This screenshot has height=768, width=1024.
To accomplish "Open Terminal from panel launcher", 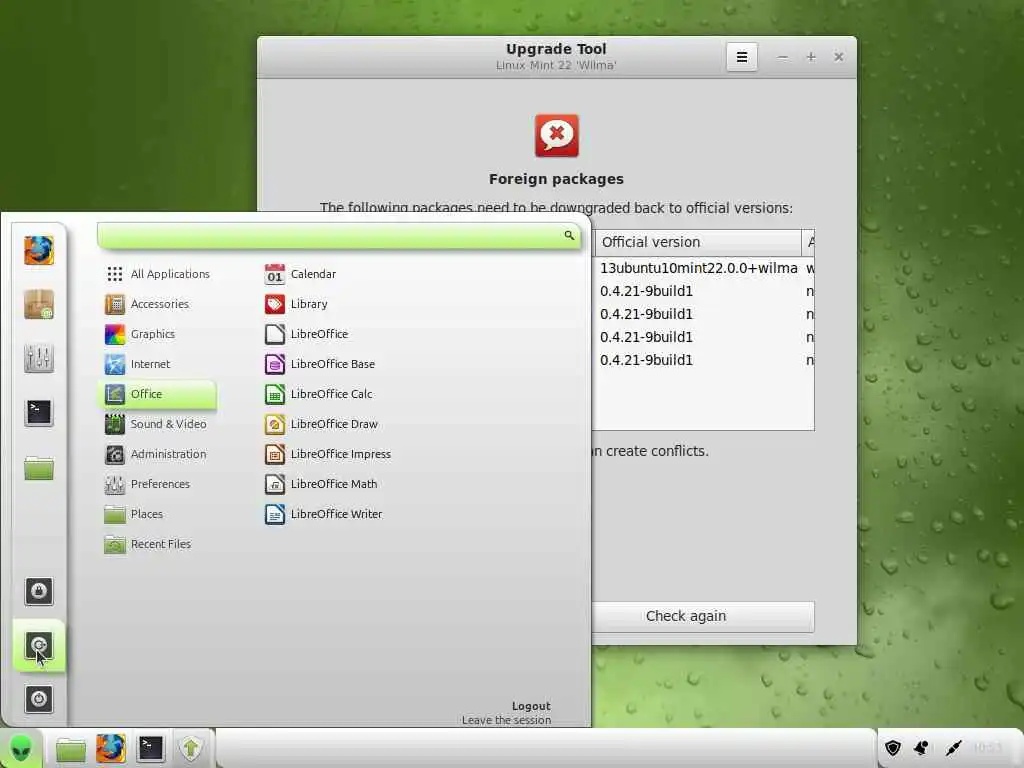I will point(150,749).
